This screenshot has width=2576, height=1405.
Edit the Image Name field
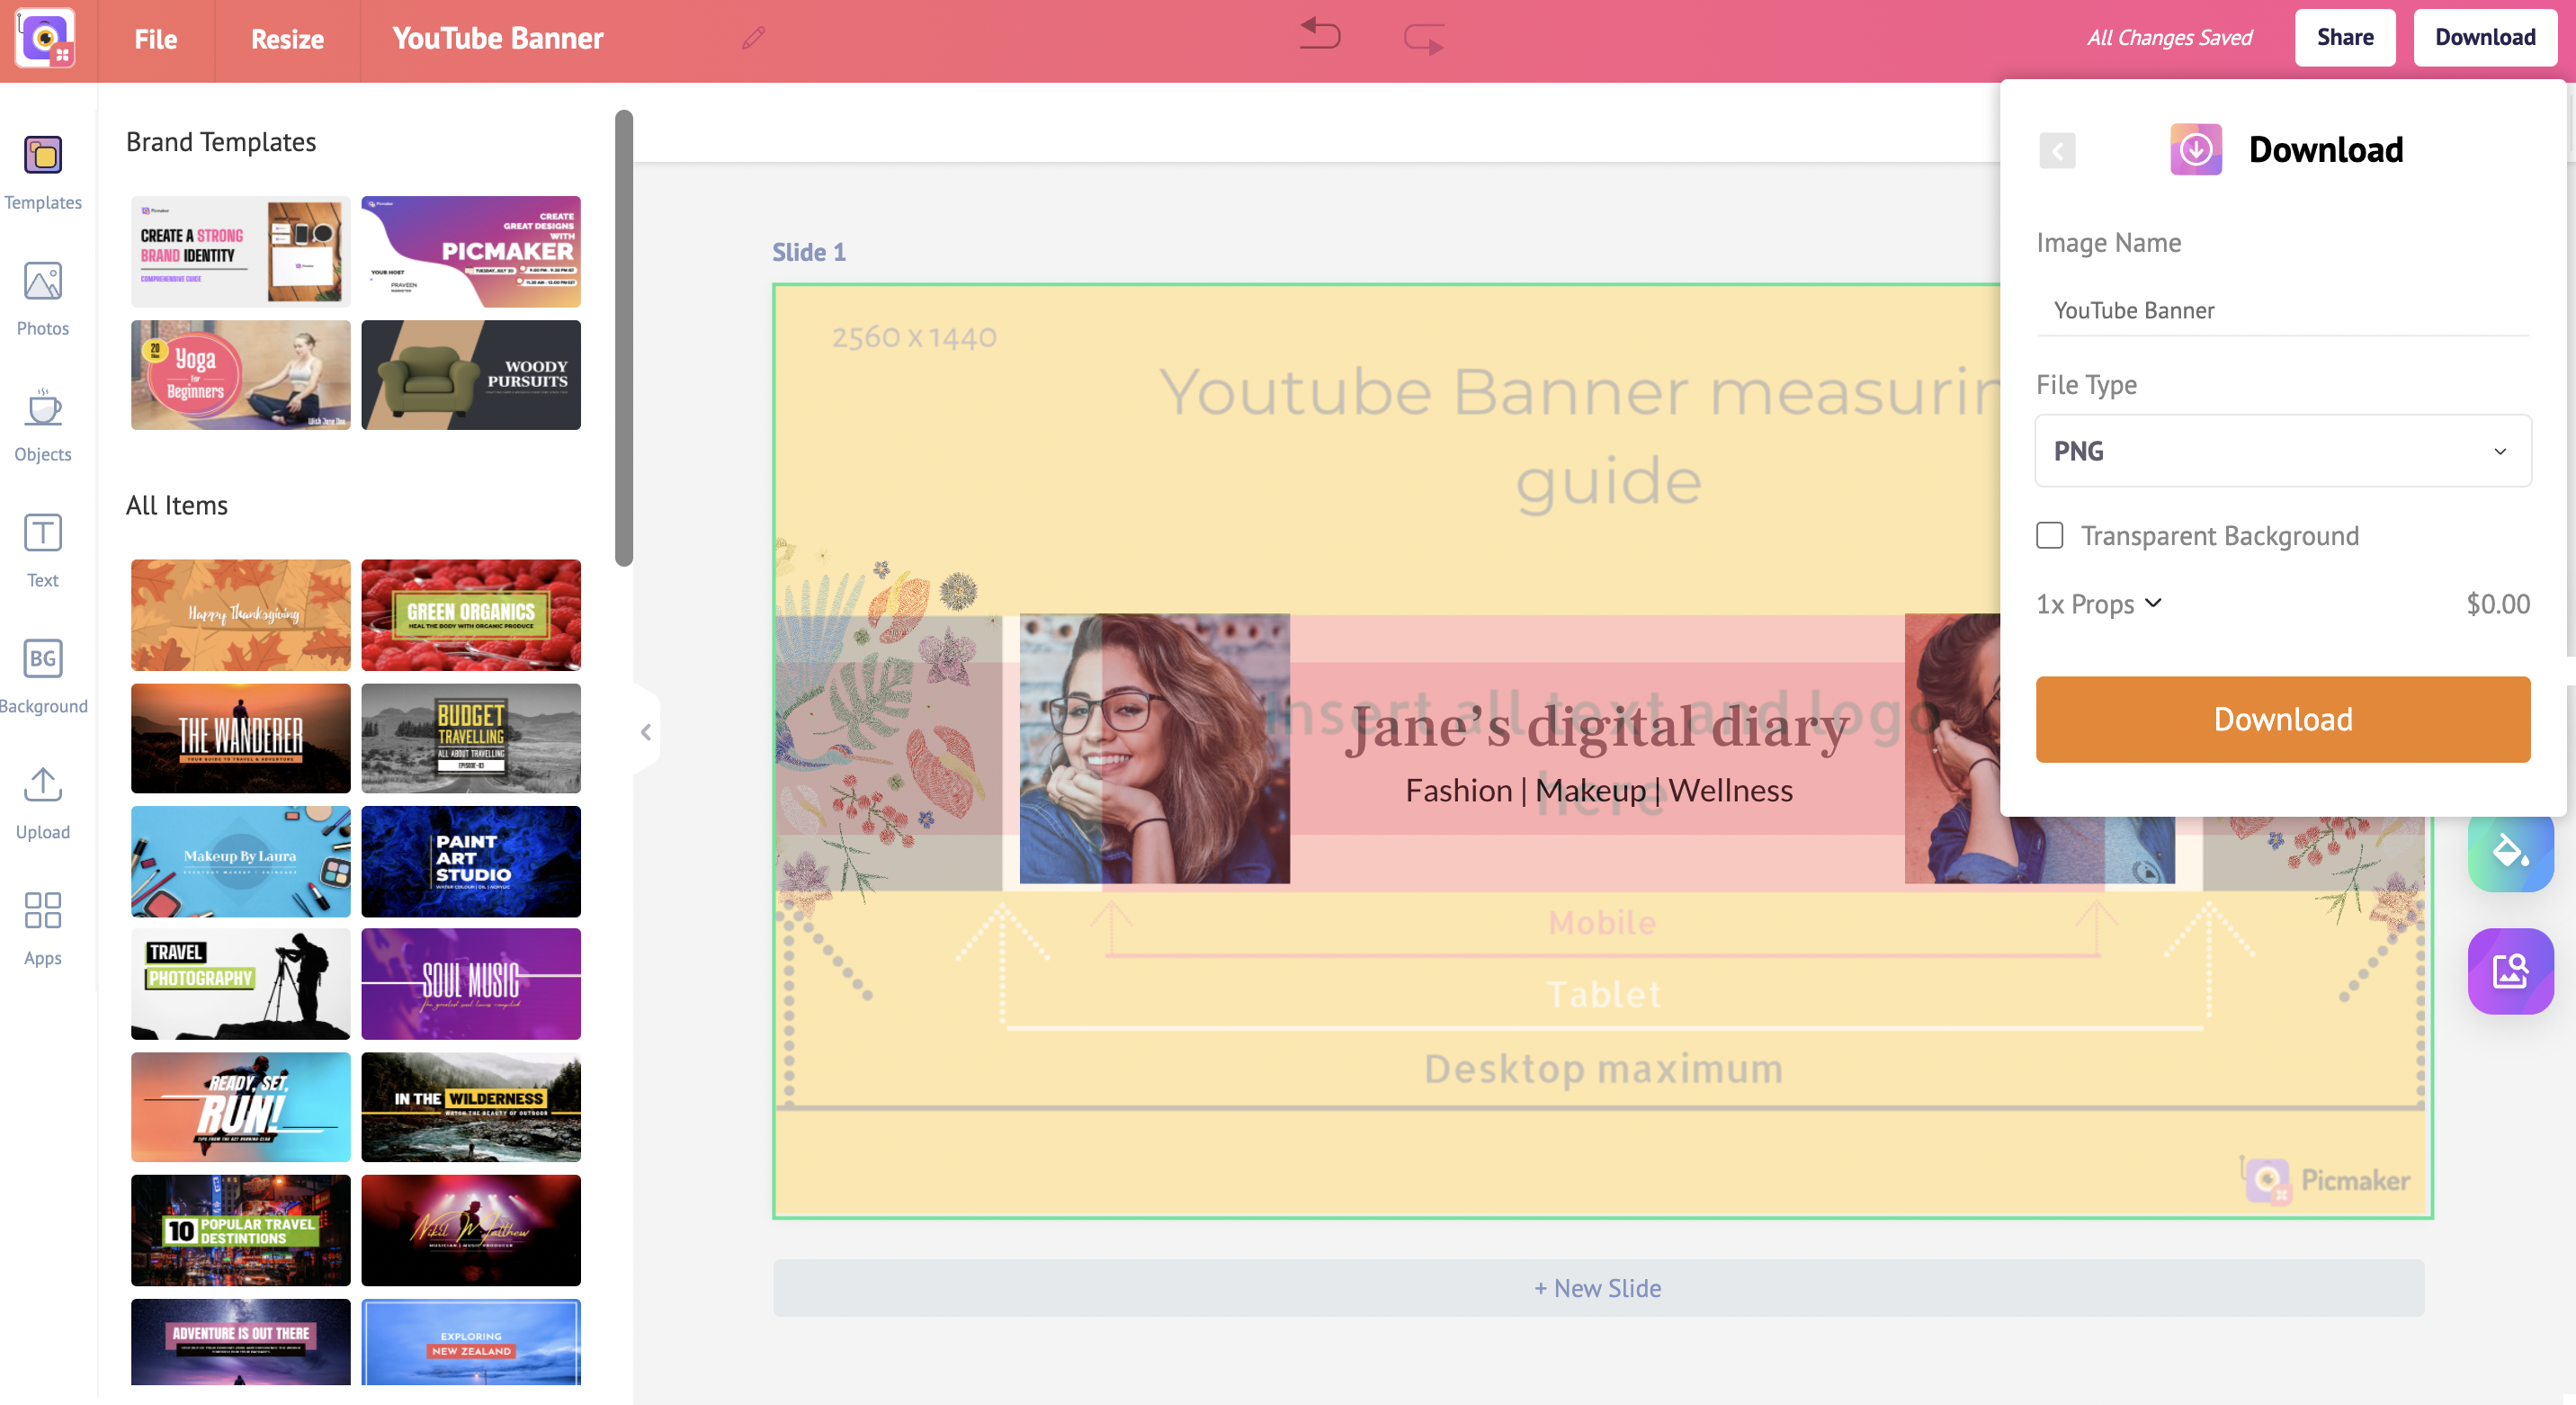point(2283,310)
